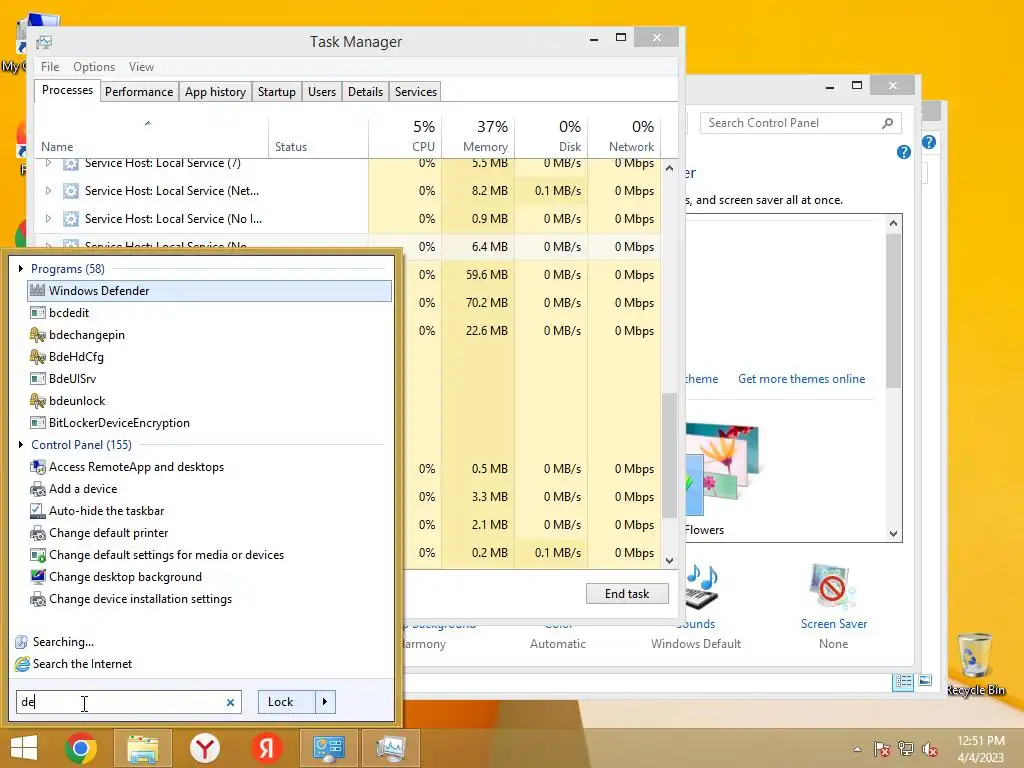Switch to Task Manager taskbar icon
This screenshot has width=1024, height=768.
tap(391, 748)
